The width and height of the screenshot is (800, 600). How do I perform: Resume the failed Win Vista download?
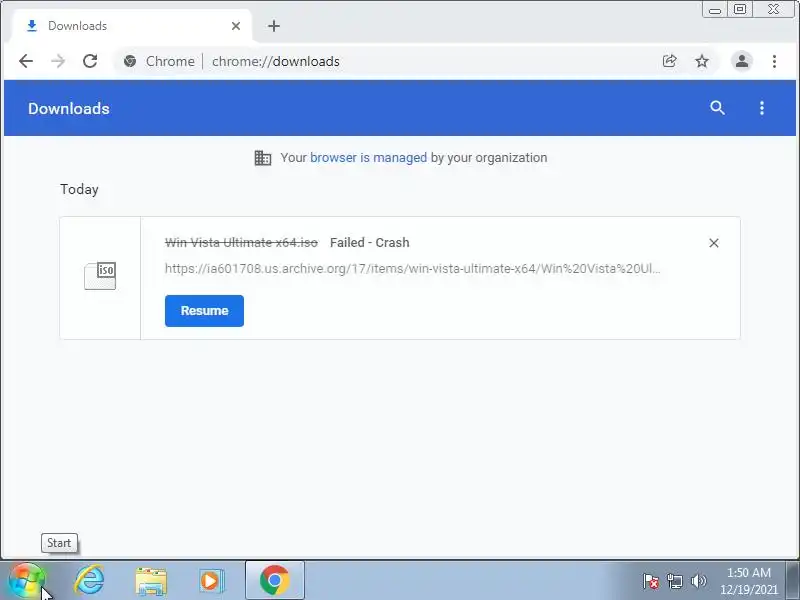204,311
